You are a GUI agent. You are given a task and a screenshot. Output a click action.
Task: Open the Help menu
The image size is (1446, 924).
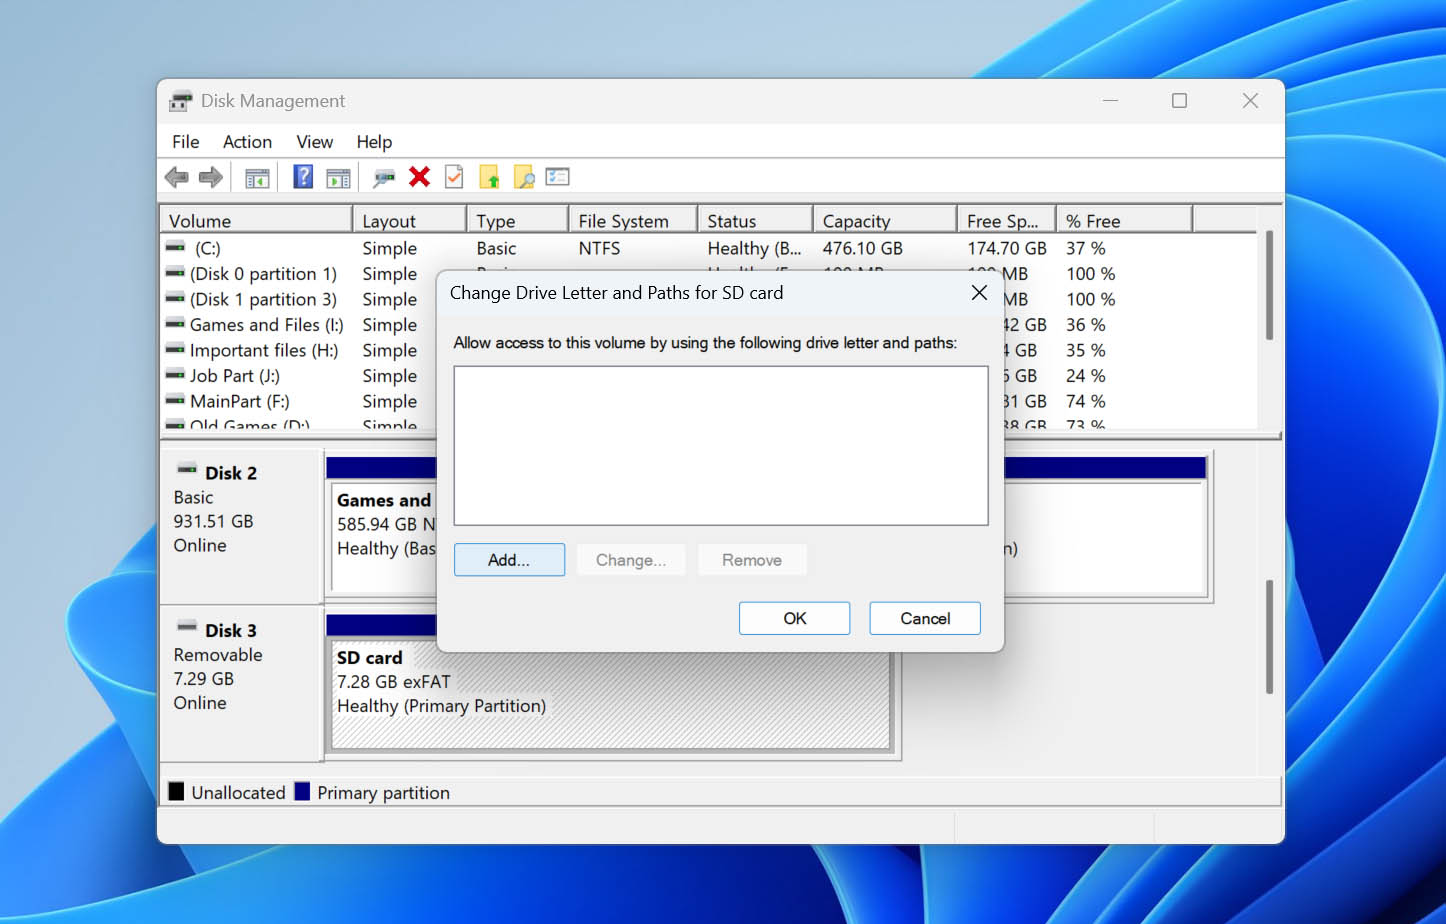(x=374, y=142)
